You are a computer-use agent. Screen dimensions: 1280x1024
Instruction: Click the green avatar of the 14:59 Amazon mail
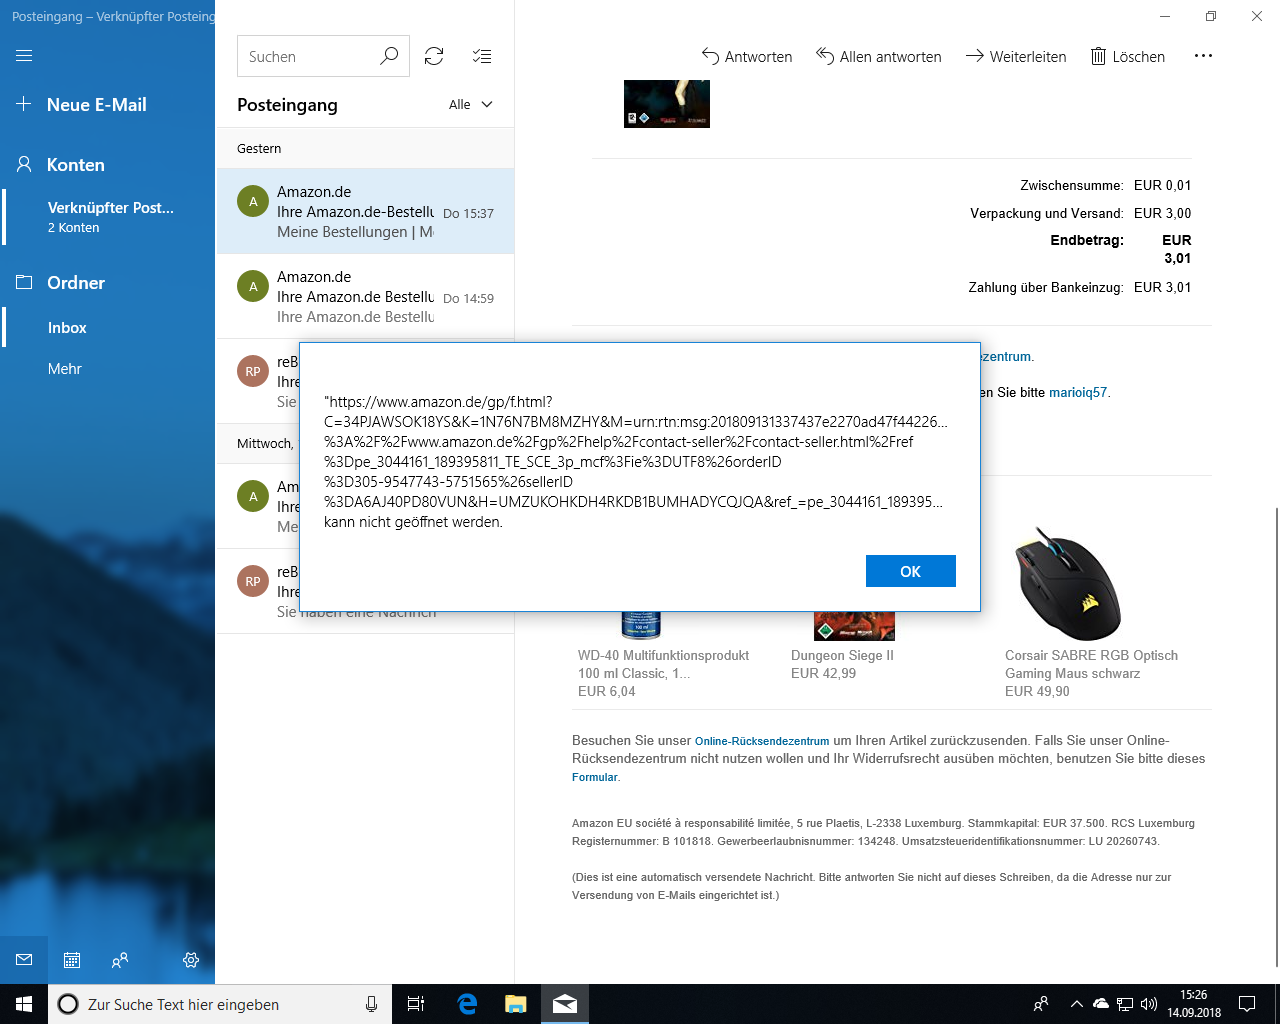[x=253, y=286]
